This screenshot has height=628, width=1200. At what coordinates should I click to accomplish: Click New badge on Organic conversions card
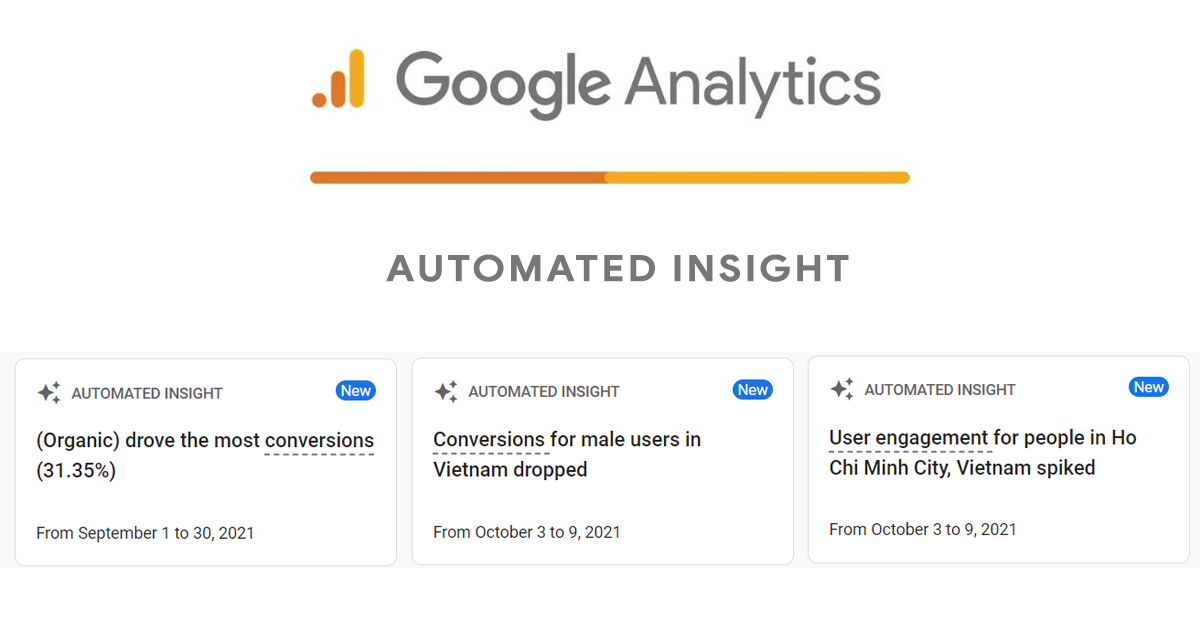[356, 391]
